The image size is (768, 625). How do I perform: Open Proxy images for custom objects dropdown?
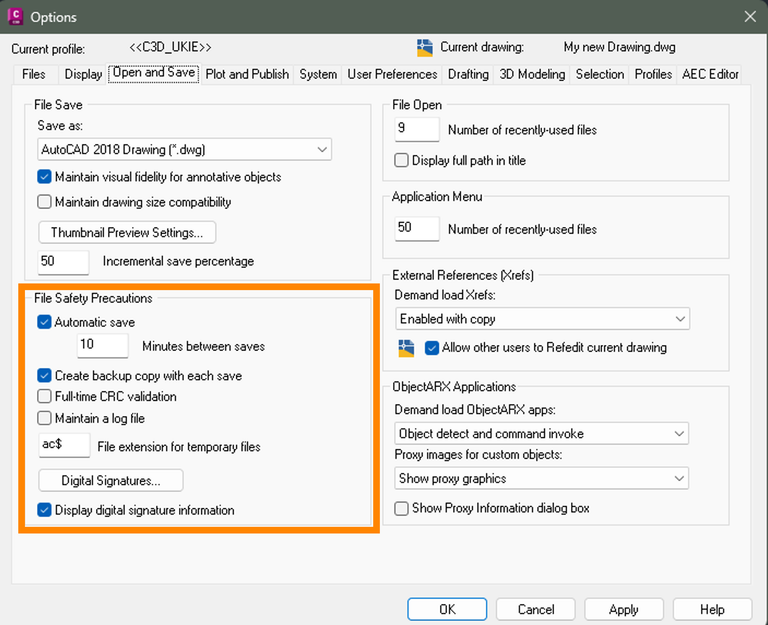(x=542, y=479)
